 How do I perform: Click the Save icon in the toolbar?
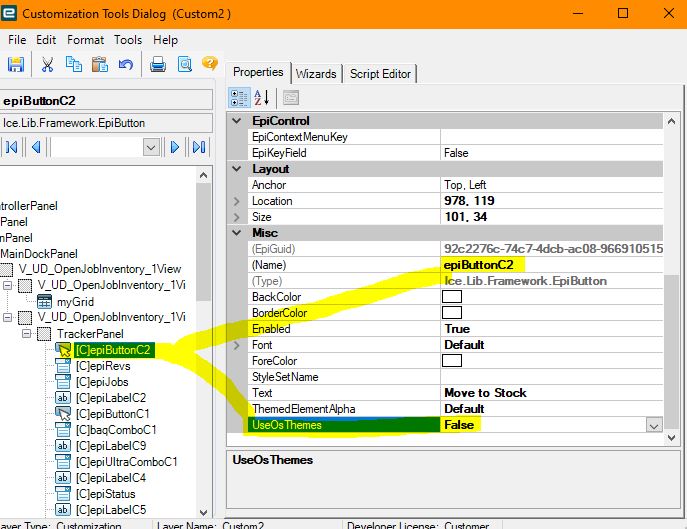coord(16,65)
